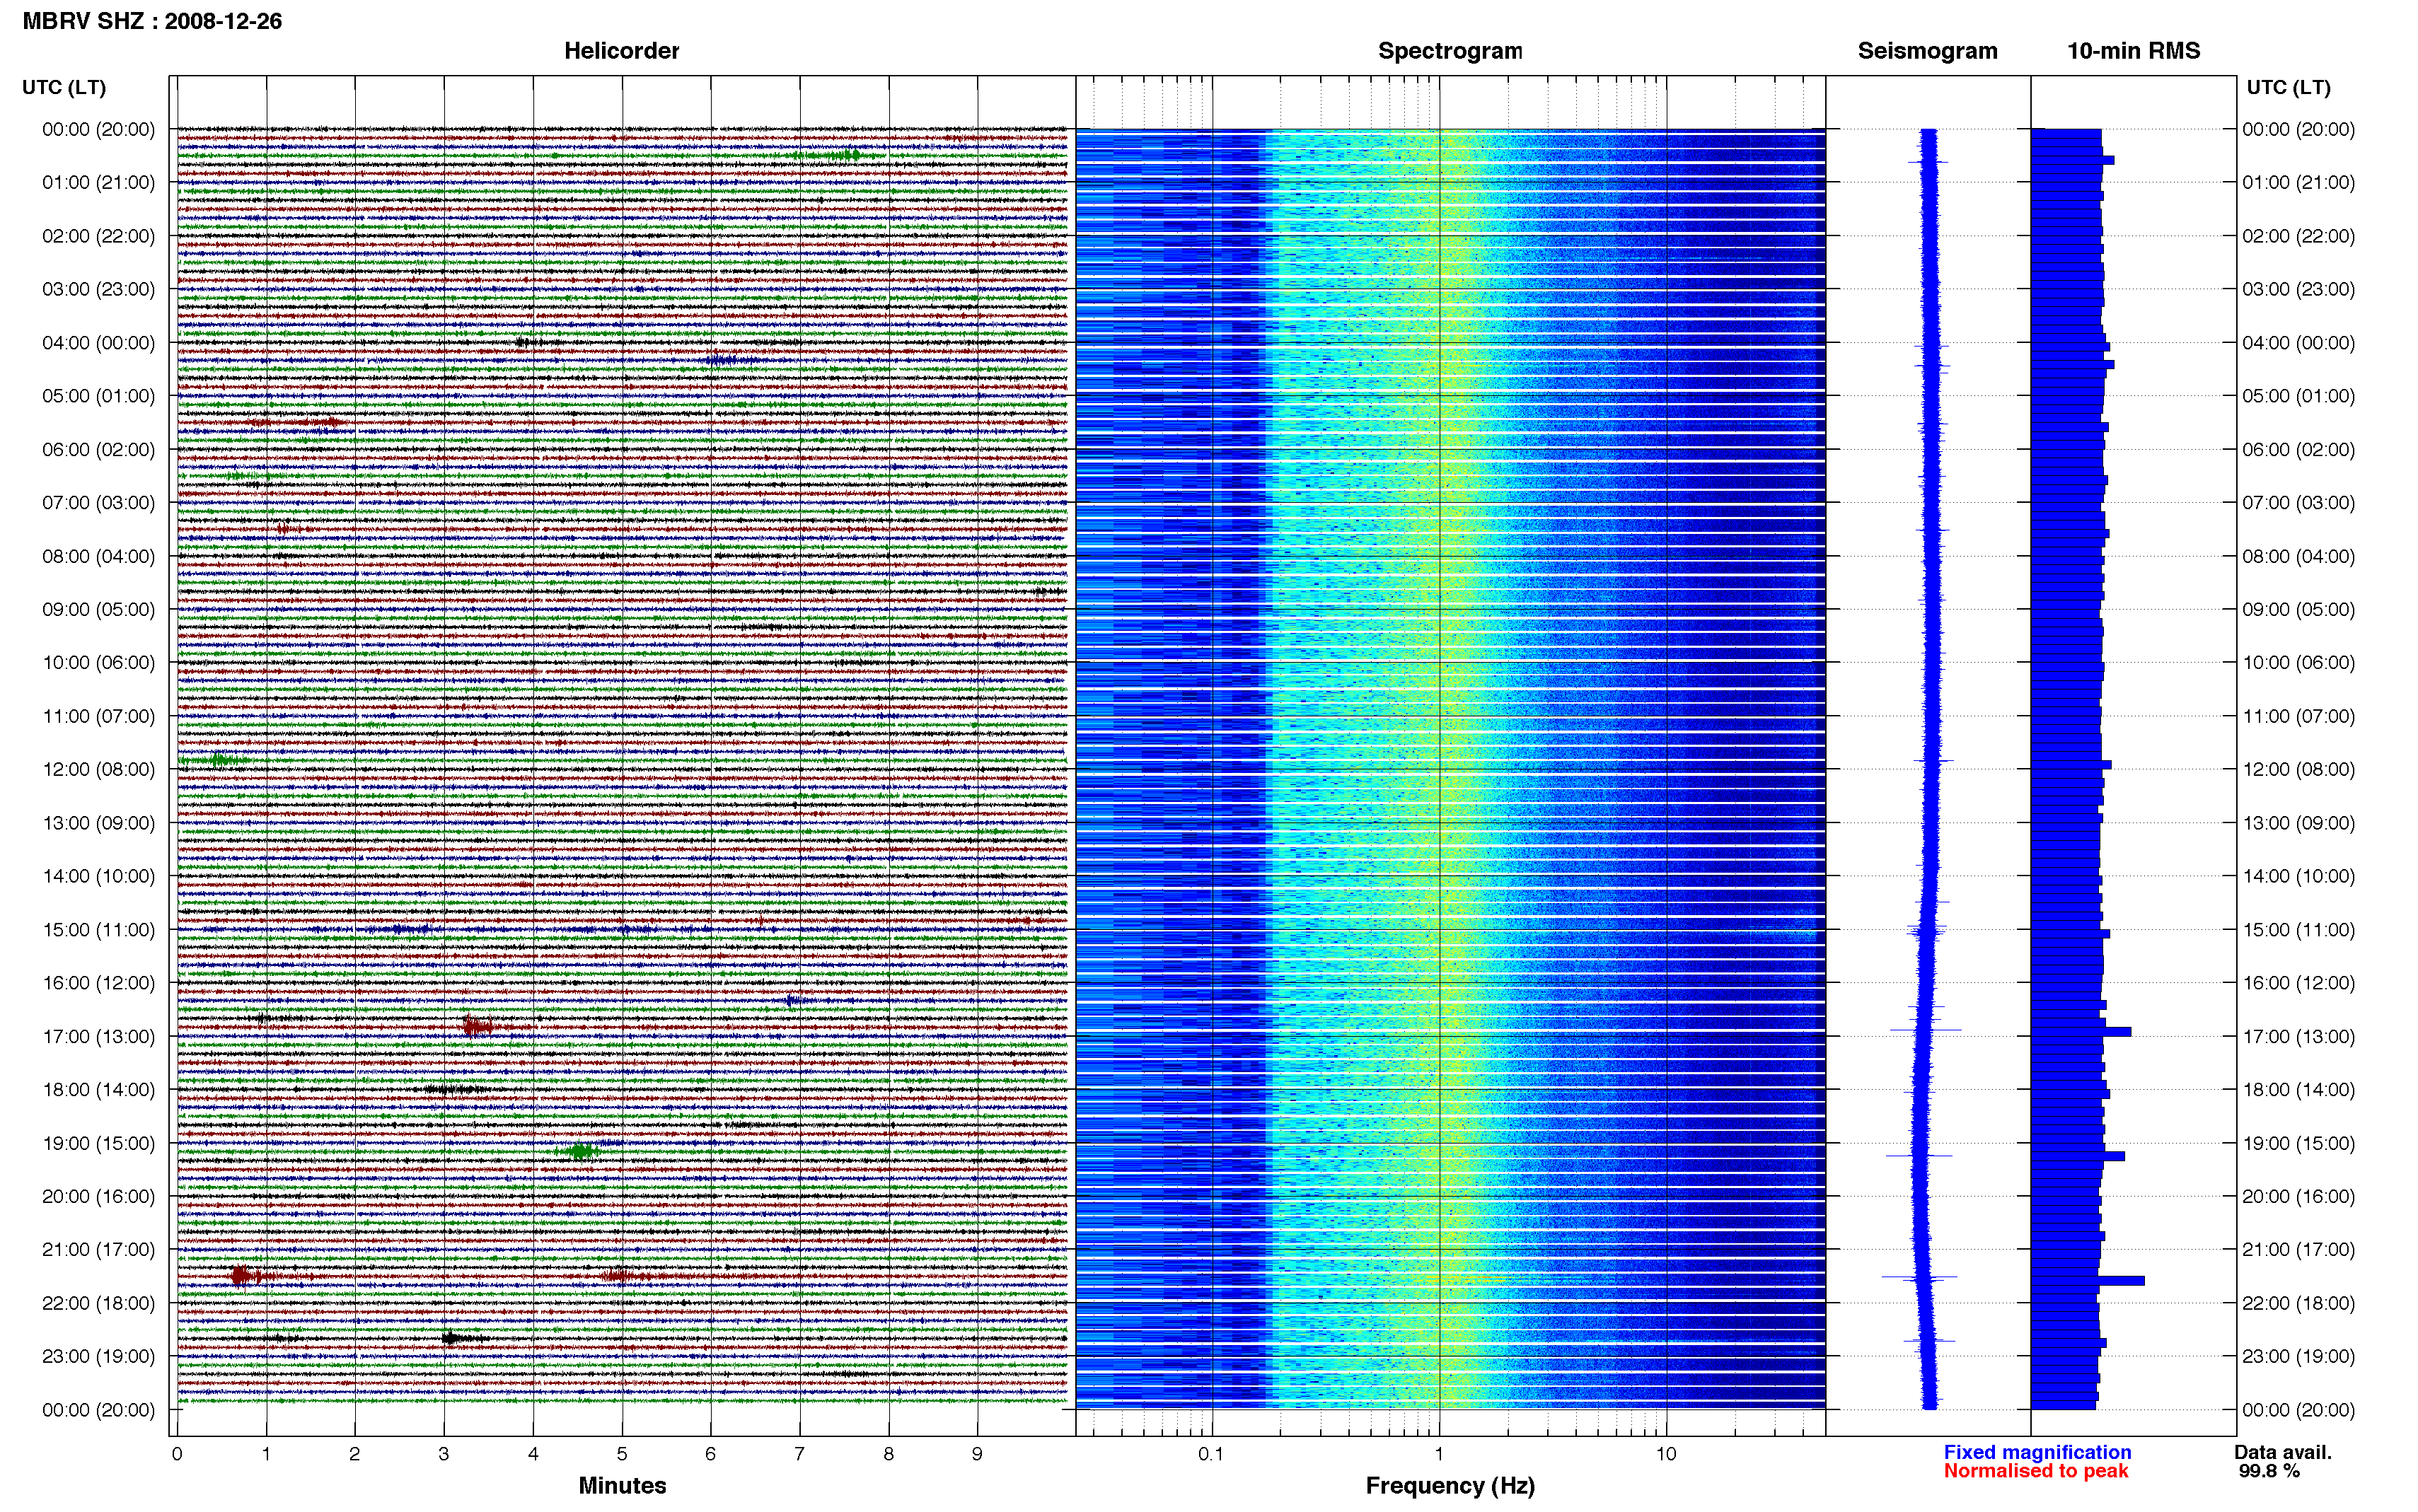The height and width of the screenshot is (1512, 2418).
Task: Click '04:00 (00:00)' on the helicorder time axis
Action: pos(98,342)
